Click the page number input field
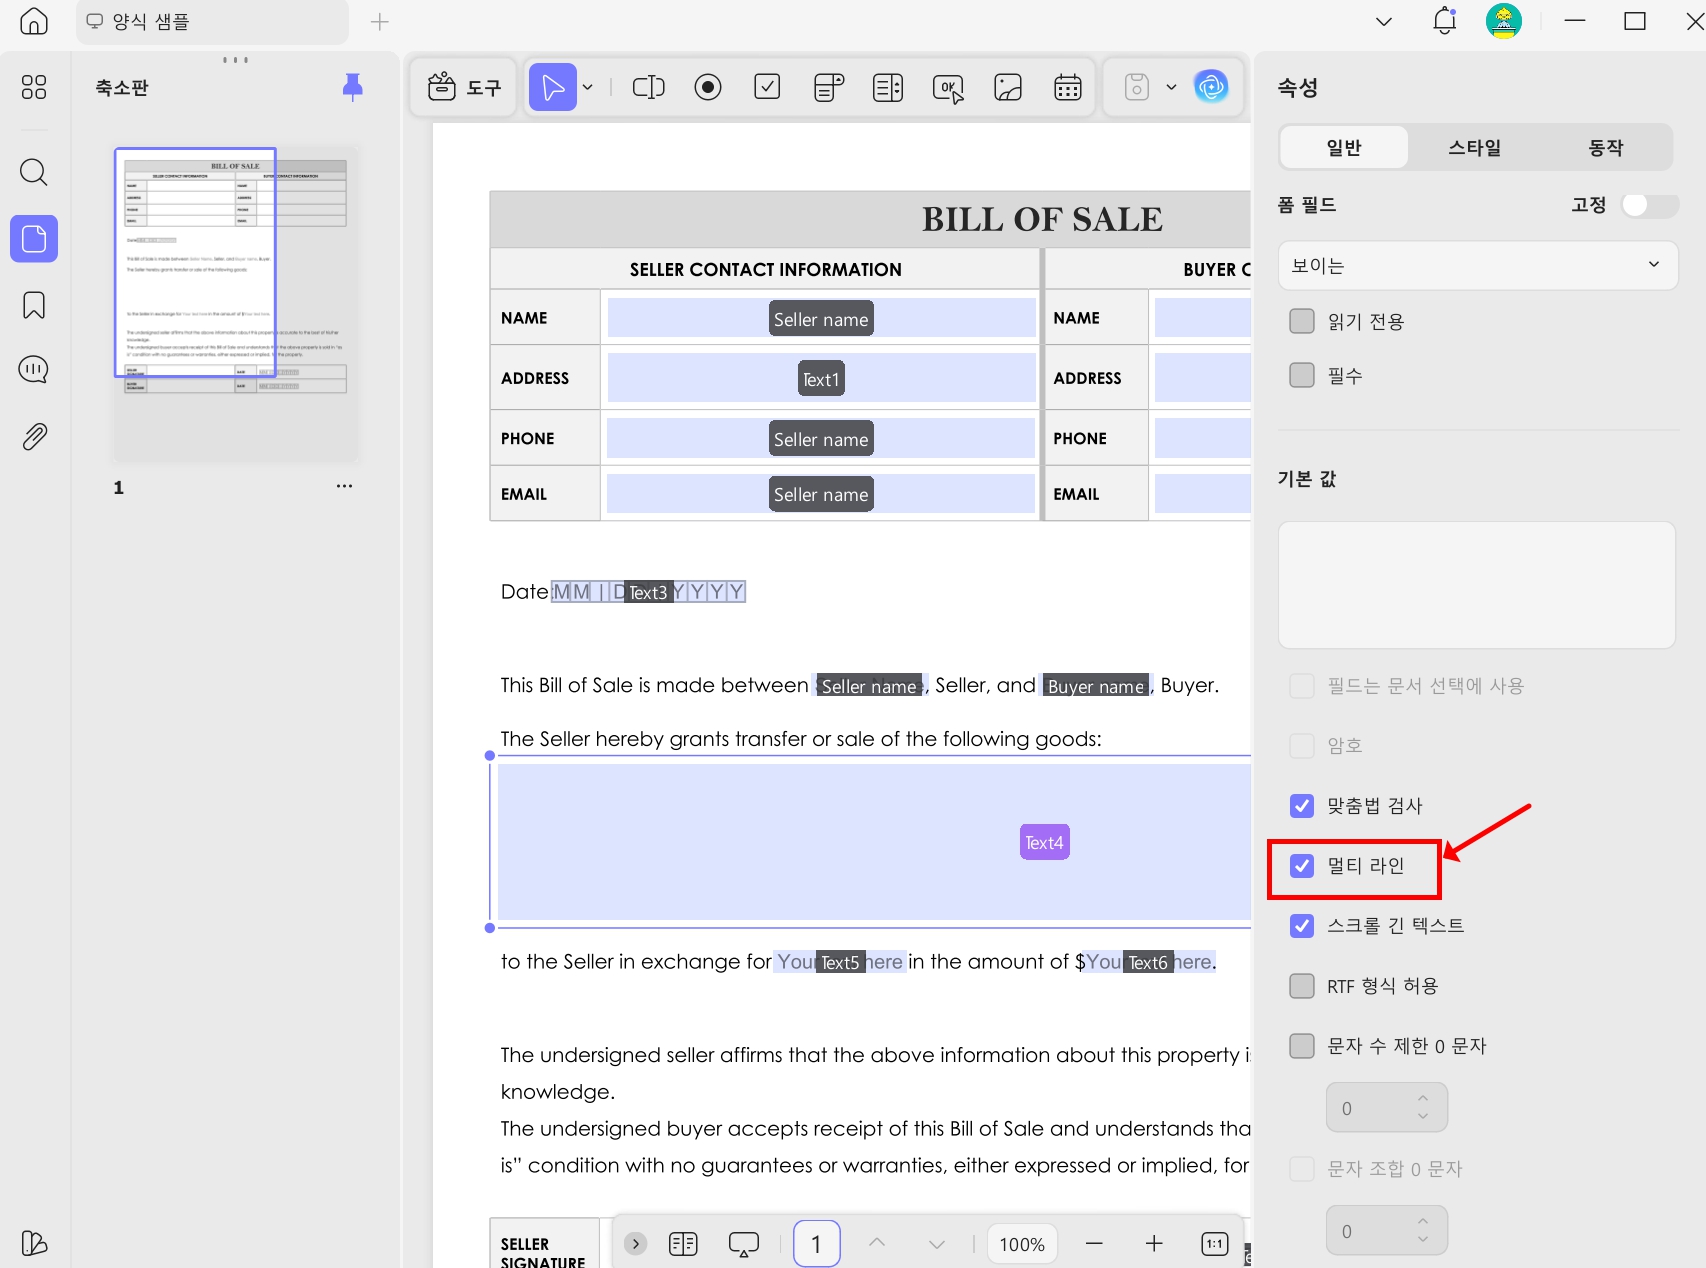The width and height of the screenshot is (1706, 1268). 817,1244
